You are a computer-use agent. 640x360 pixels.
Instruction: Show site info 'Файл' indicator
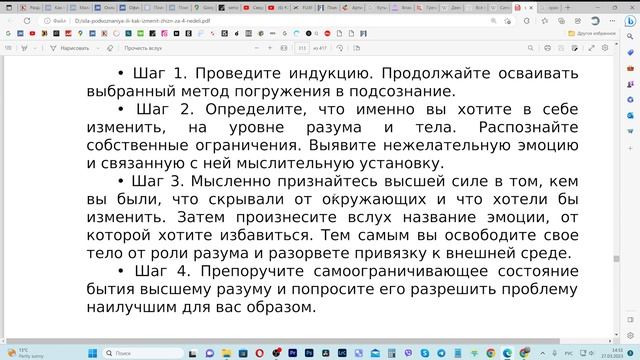(55, 20)
